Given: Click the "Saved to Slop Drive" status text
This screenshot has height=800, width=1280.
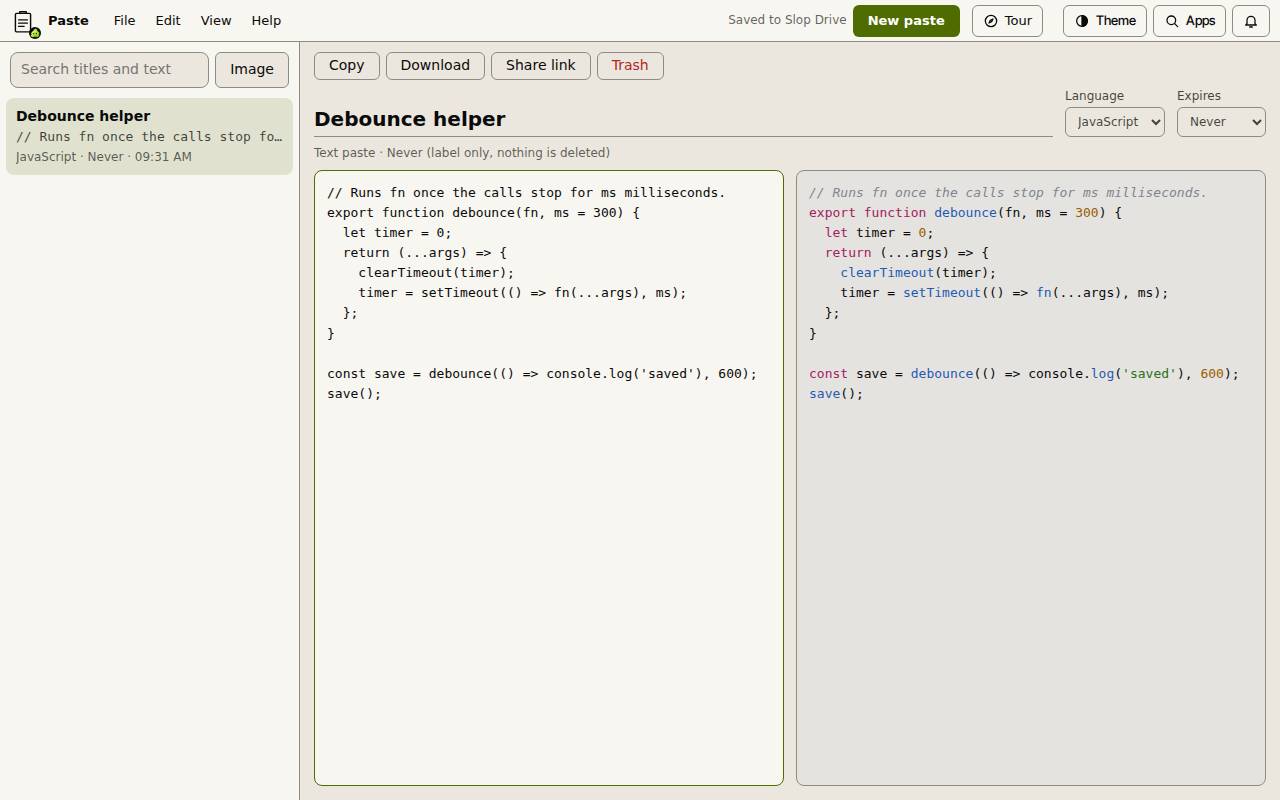Looking at the screenshot, I should click(787, 20).
